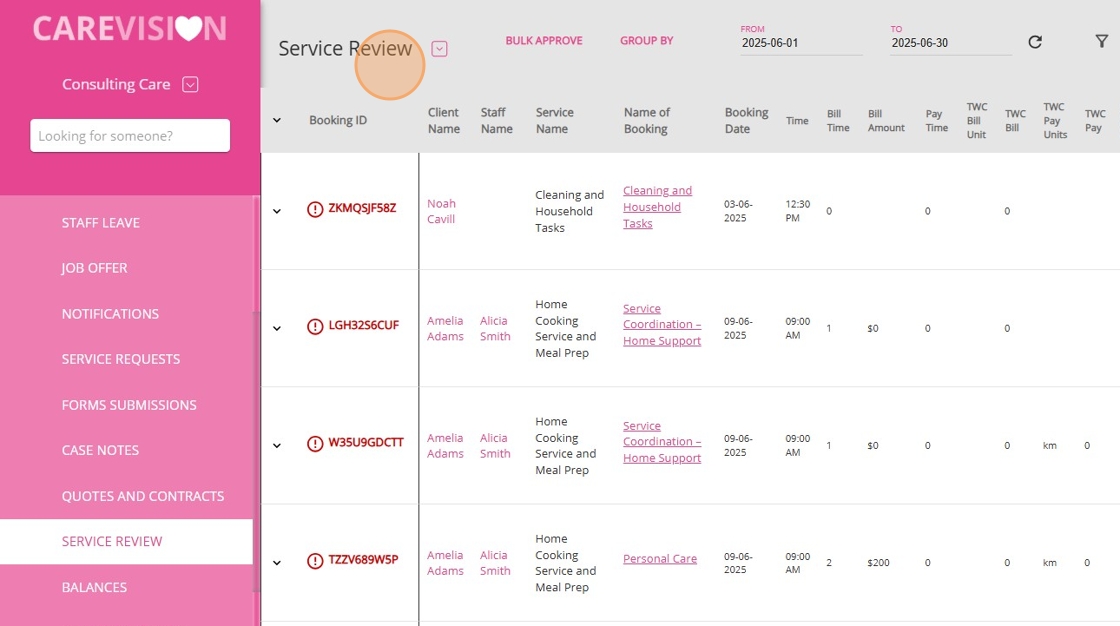Open Service Coordination link for LGH32S6CUF row
The image size is (1120, 626).
click(x=661, y=324)
